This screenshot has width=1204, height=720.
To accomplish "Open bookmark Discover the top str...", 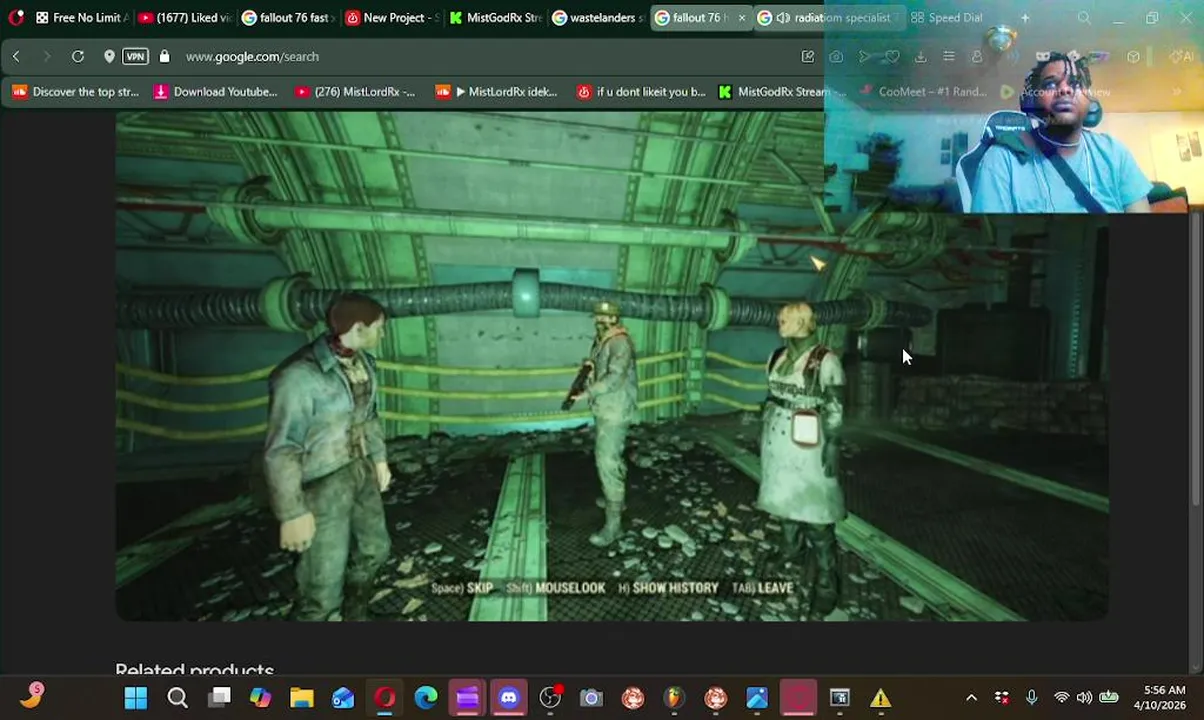I will pos(76,92).
